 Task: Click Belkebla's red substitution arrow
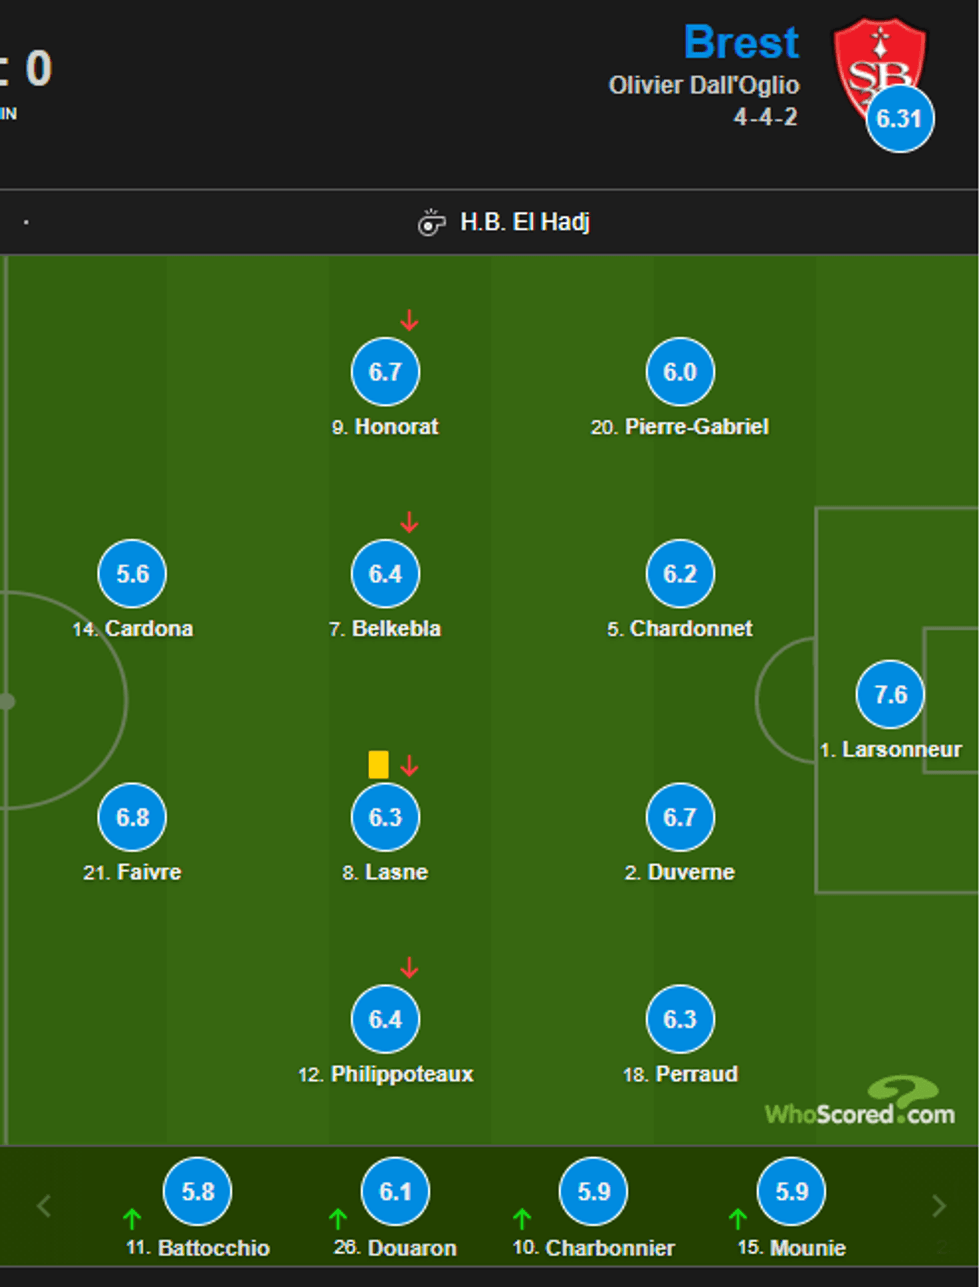click(x=409, y=522)
